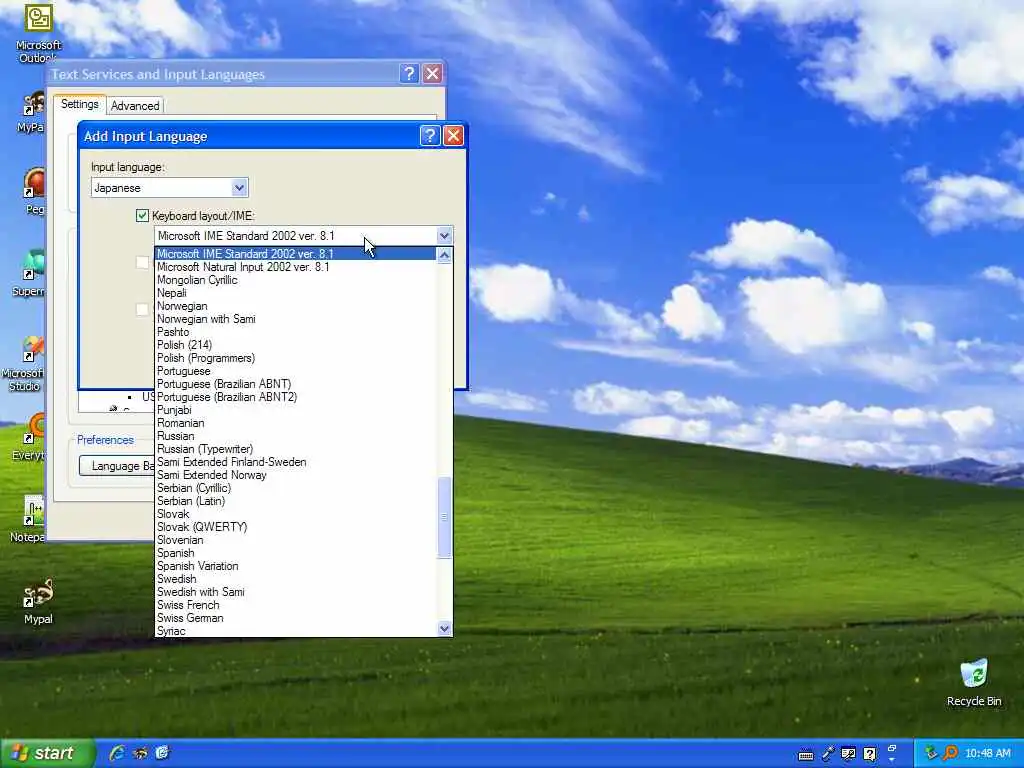Choose Mongolian Cyrillic layout
The image size is (1024, 768).
(x=296, y=280)
